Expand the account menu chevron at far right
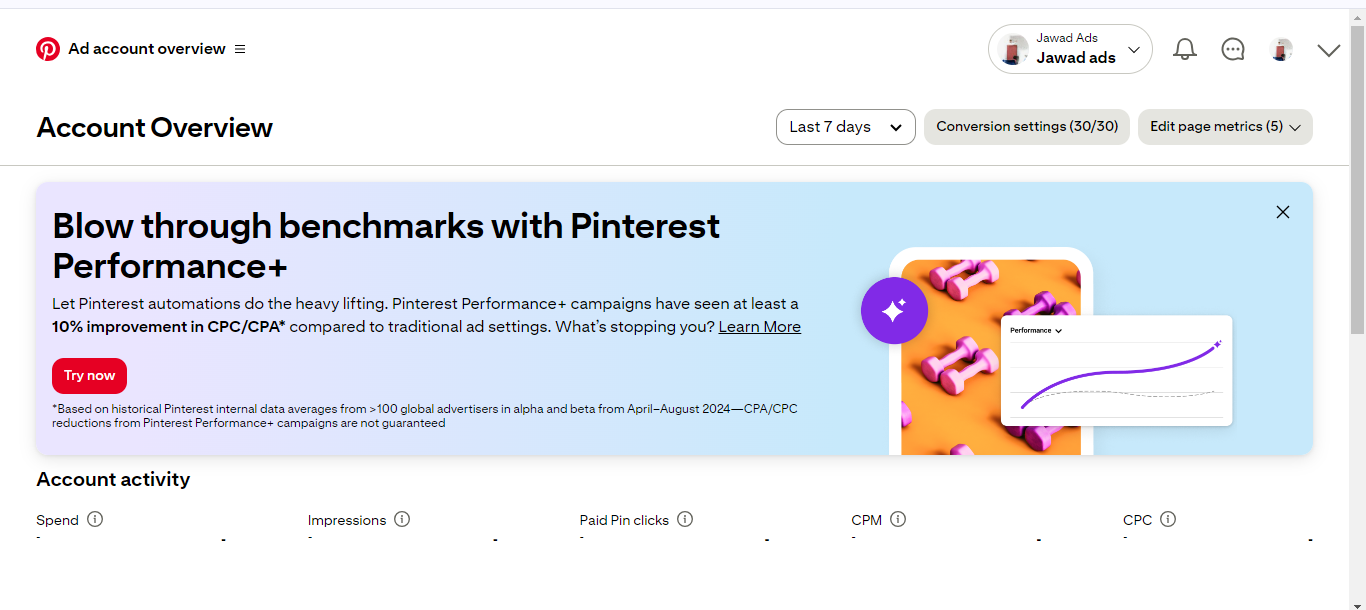Image resolution: width=1366 pixels, height=610 pixels. (1329, 50)
